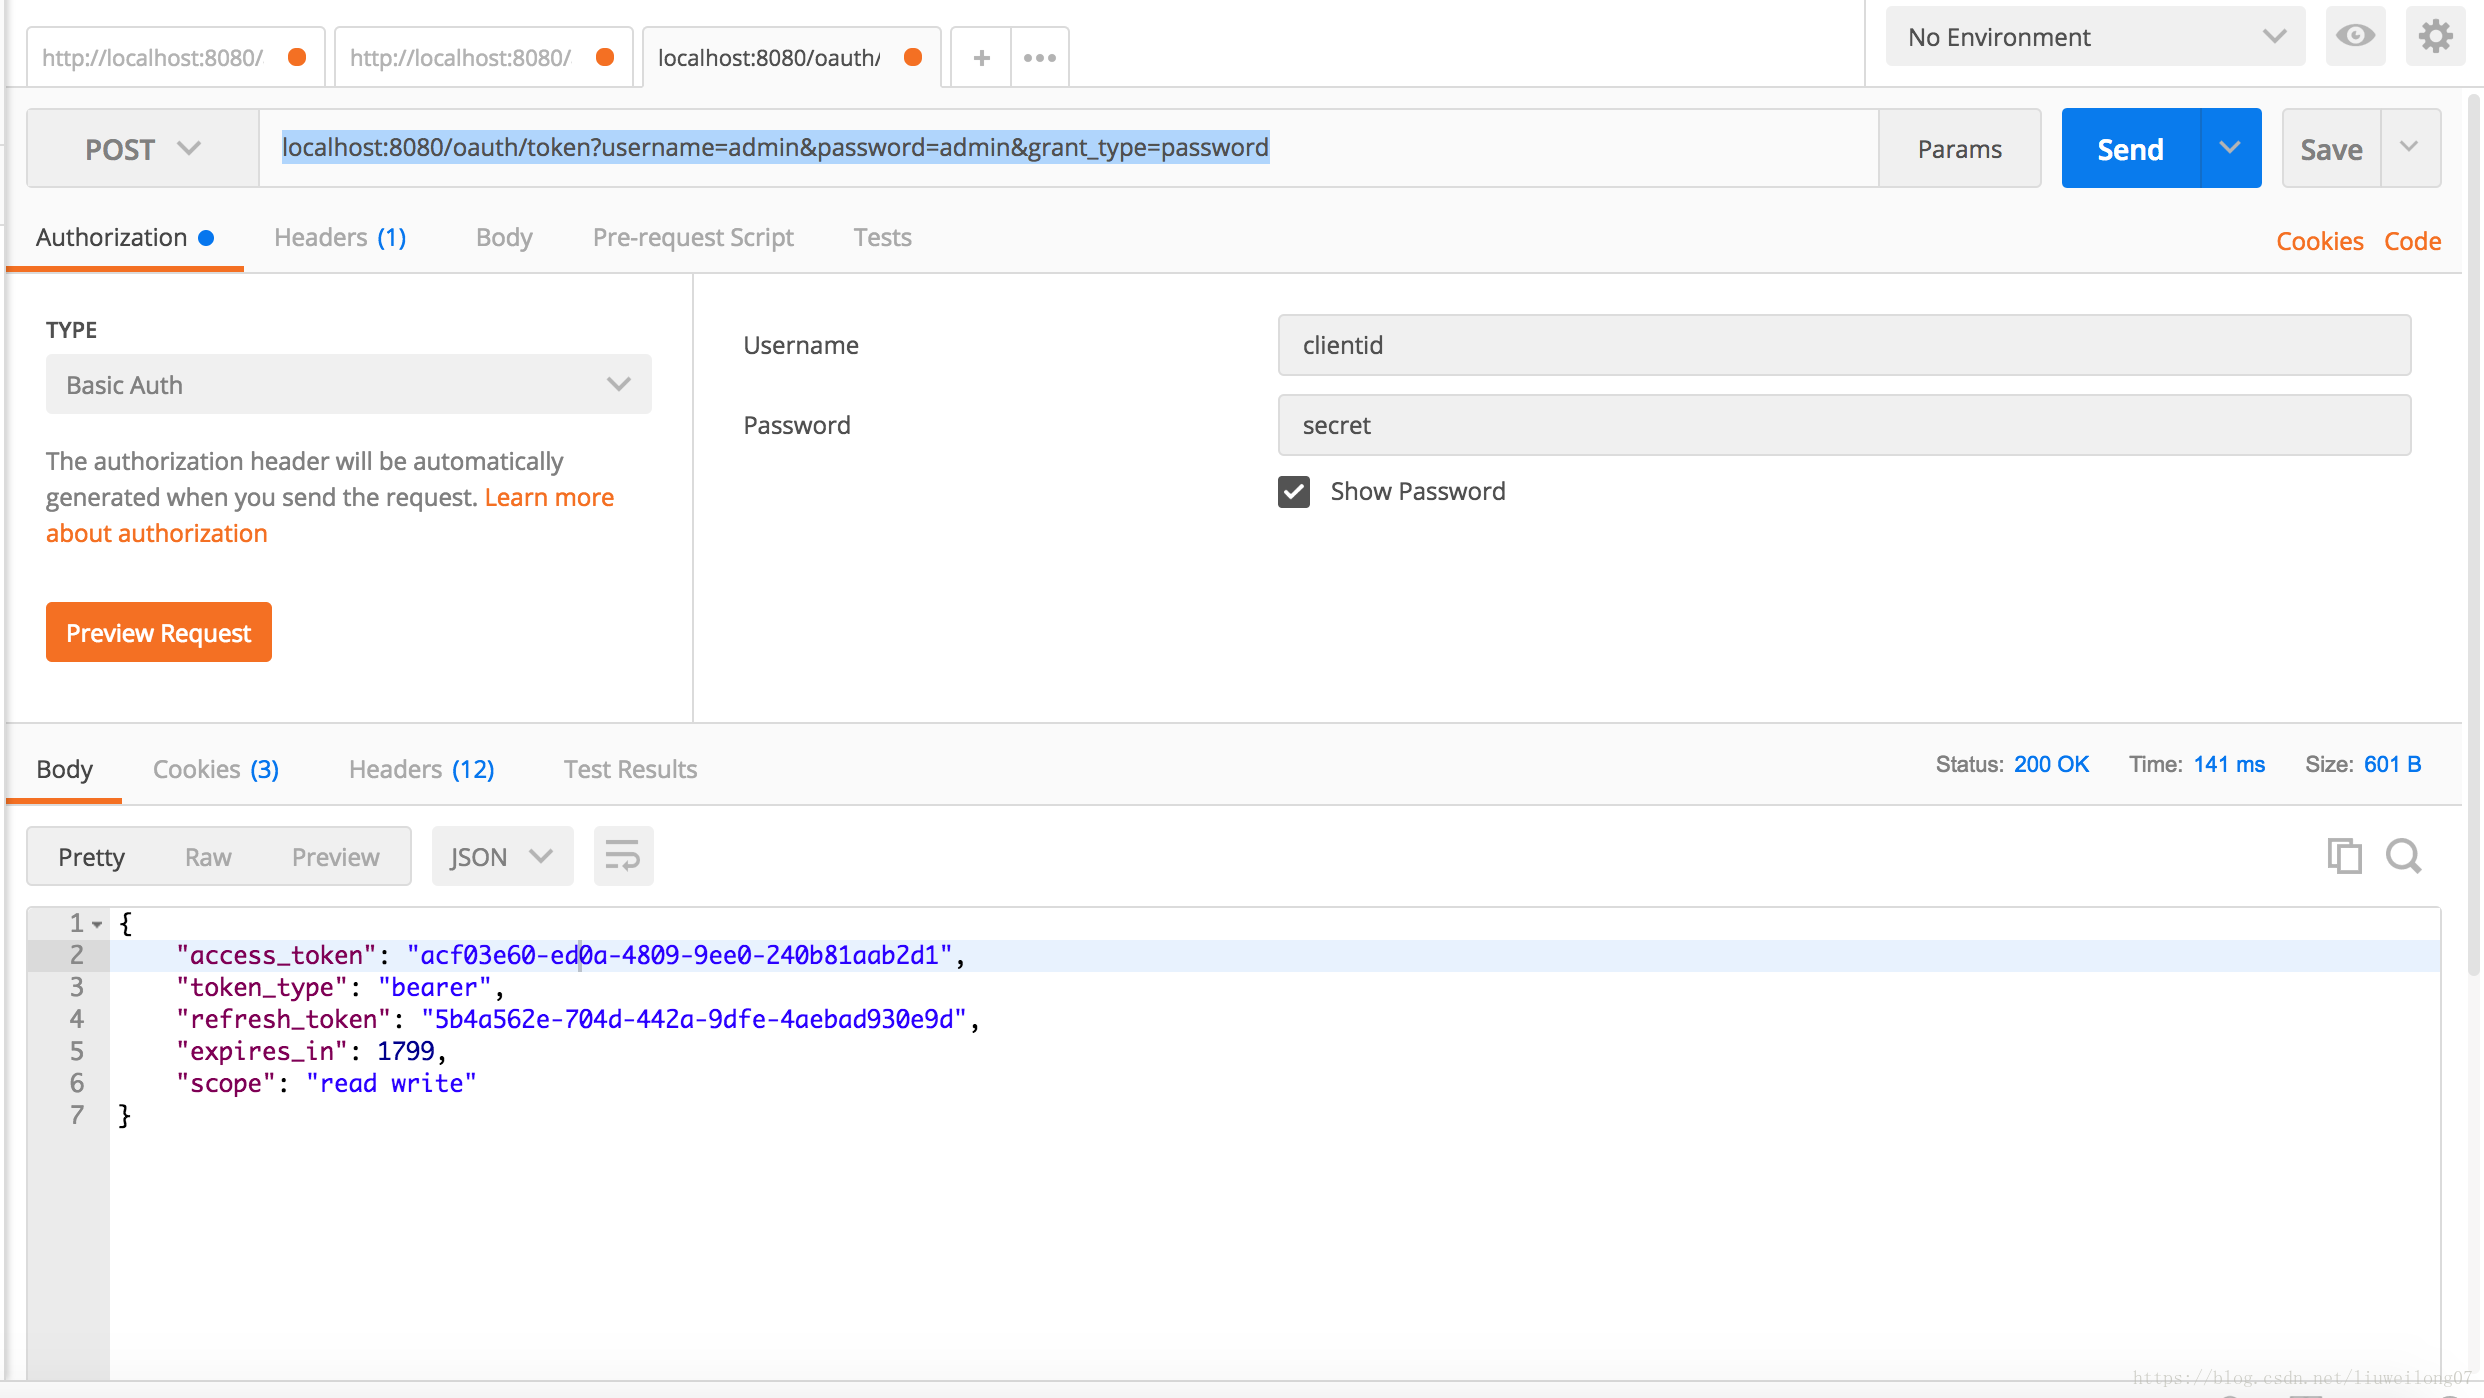The width and height of the screenshot is (2484, 1398).
Task: Toggle Show Password checkbox for Basic Auth
Action: tap(1295, 492)
